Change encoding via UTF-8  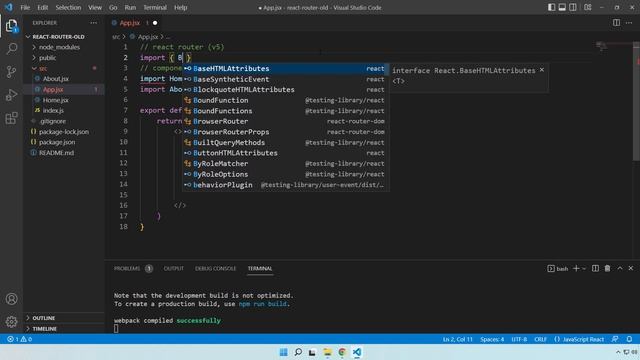pyautogui.click(x=519, y=339)
